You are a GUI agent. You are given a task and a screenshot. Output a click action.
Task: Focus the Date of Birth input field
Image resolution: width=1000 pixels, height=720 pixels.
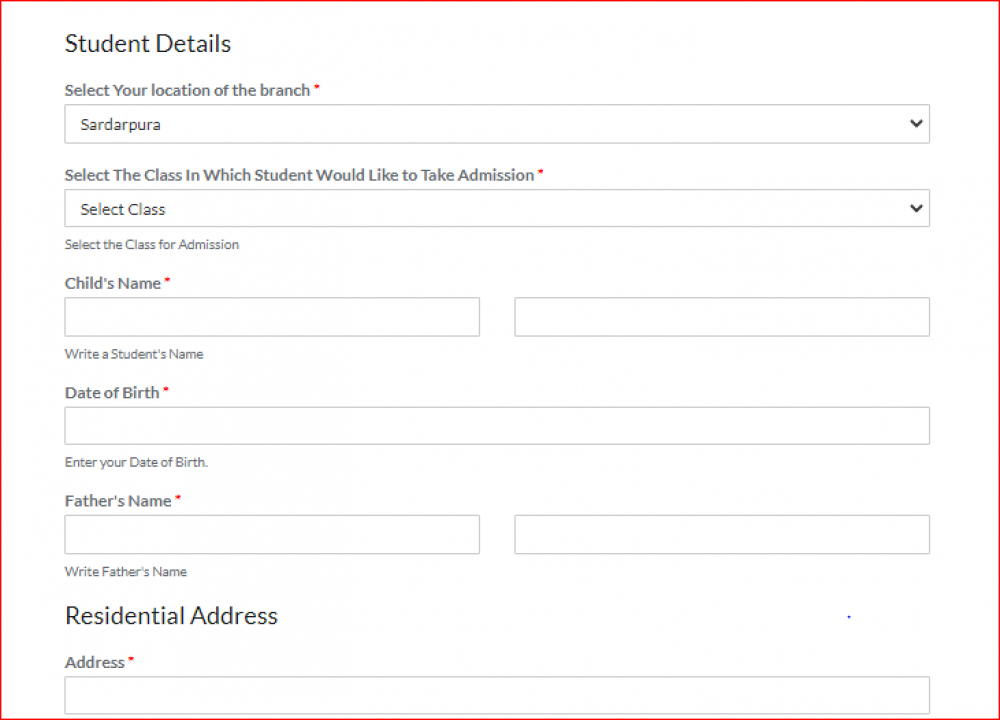click(497, 426)
